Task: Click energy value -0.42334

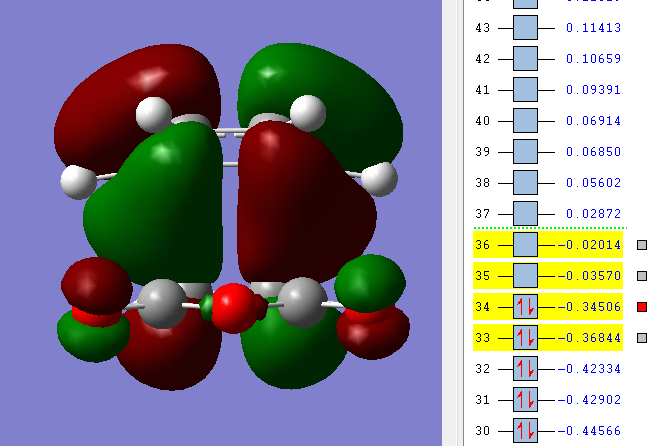Action: pos(589,369)
